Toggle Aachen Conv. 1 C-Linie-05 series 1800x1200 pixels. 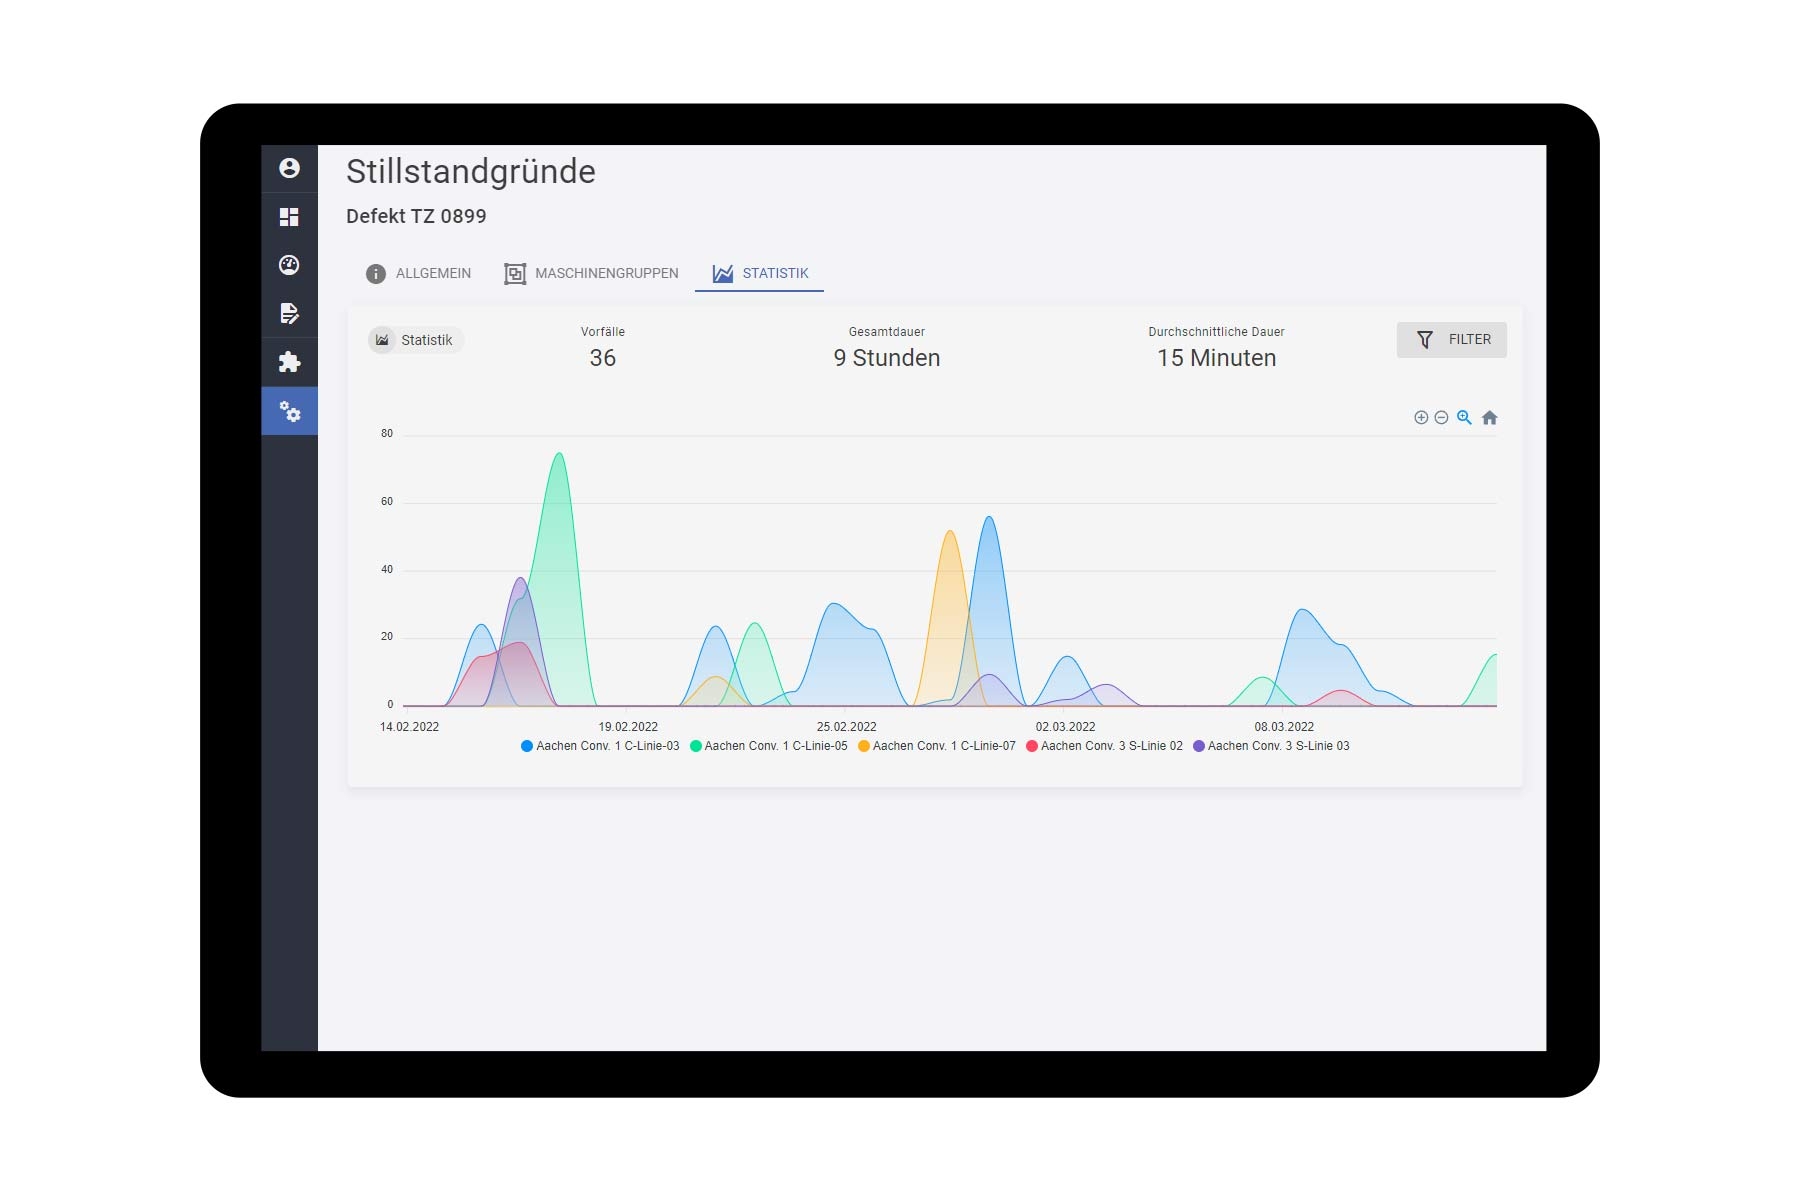pos(768,746)
